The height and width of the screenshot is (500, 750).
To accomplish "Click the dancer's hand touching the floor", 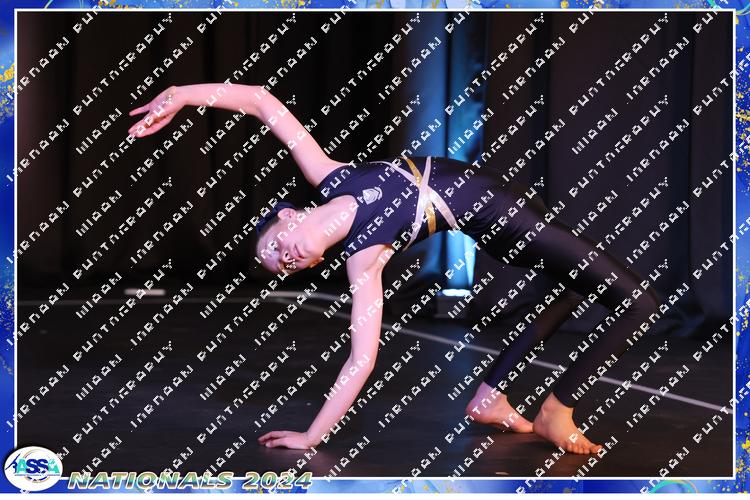I will coord(285,439).
